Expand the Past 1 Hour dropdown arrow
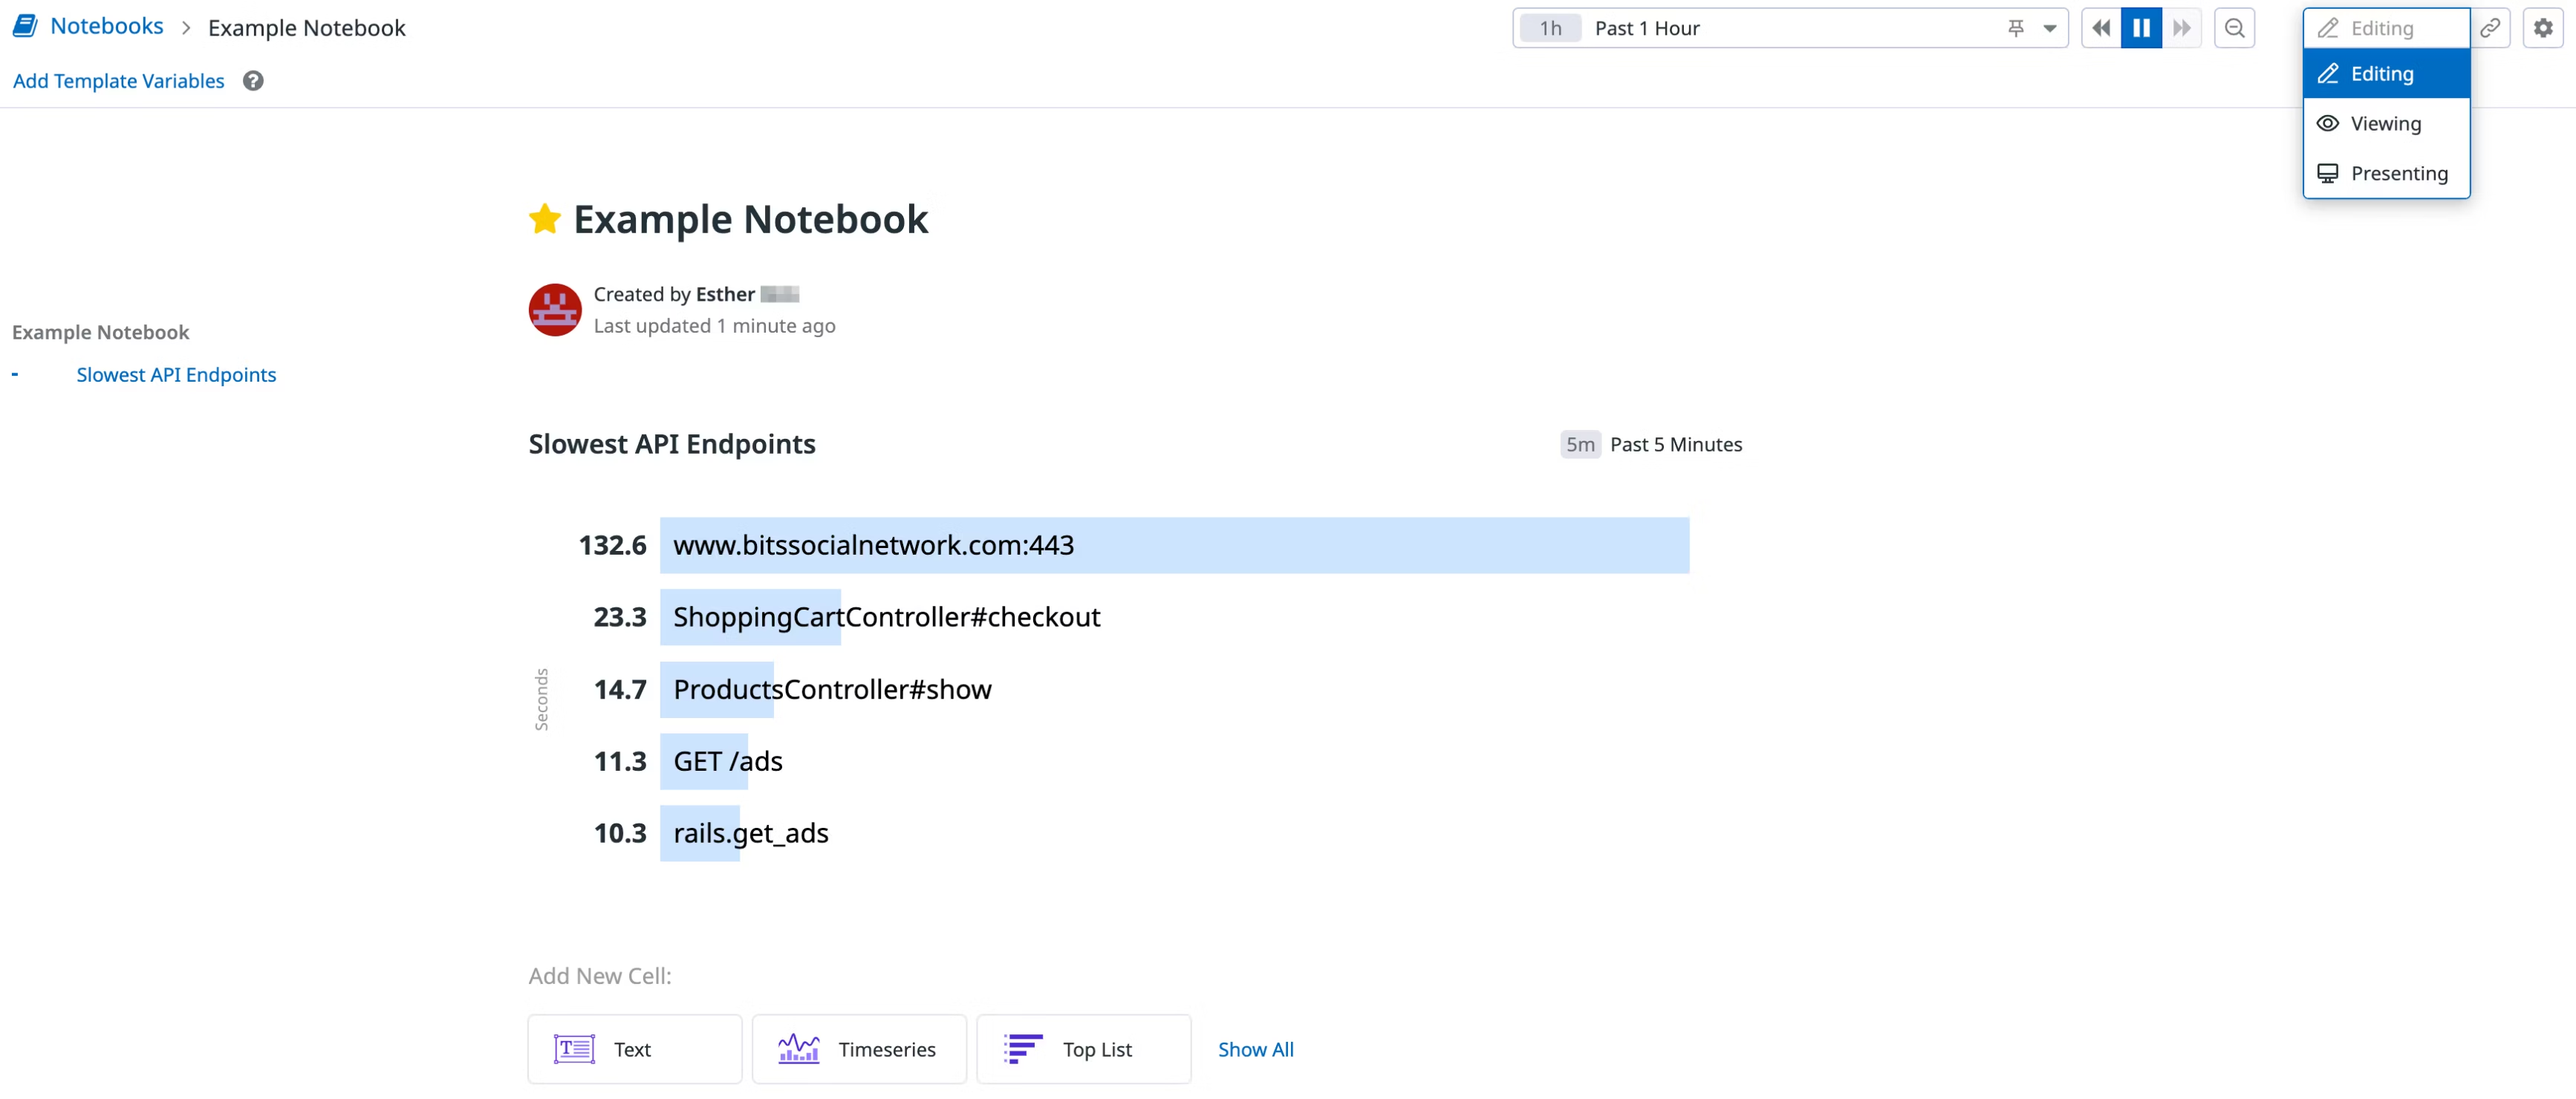This screenshot has height=1099, width=2576. 2049,28
